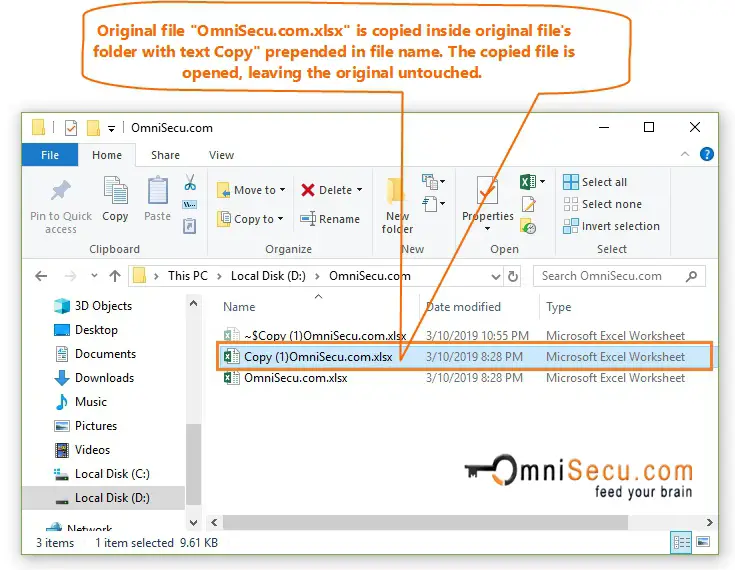
Task: Switch to Details view icon in status bar
Action: pyautogui.click(x=682, y=543)
